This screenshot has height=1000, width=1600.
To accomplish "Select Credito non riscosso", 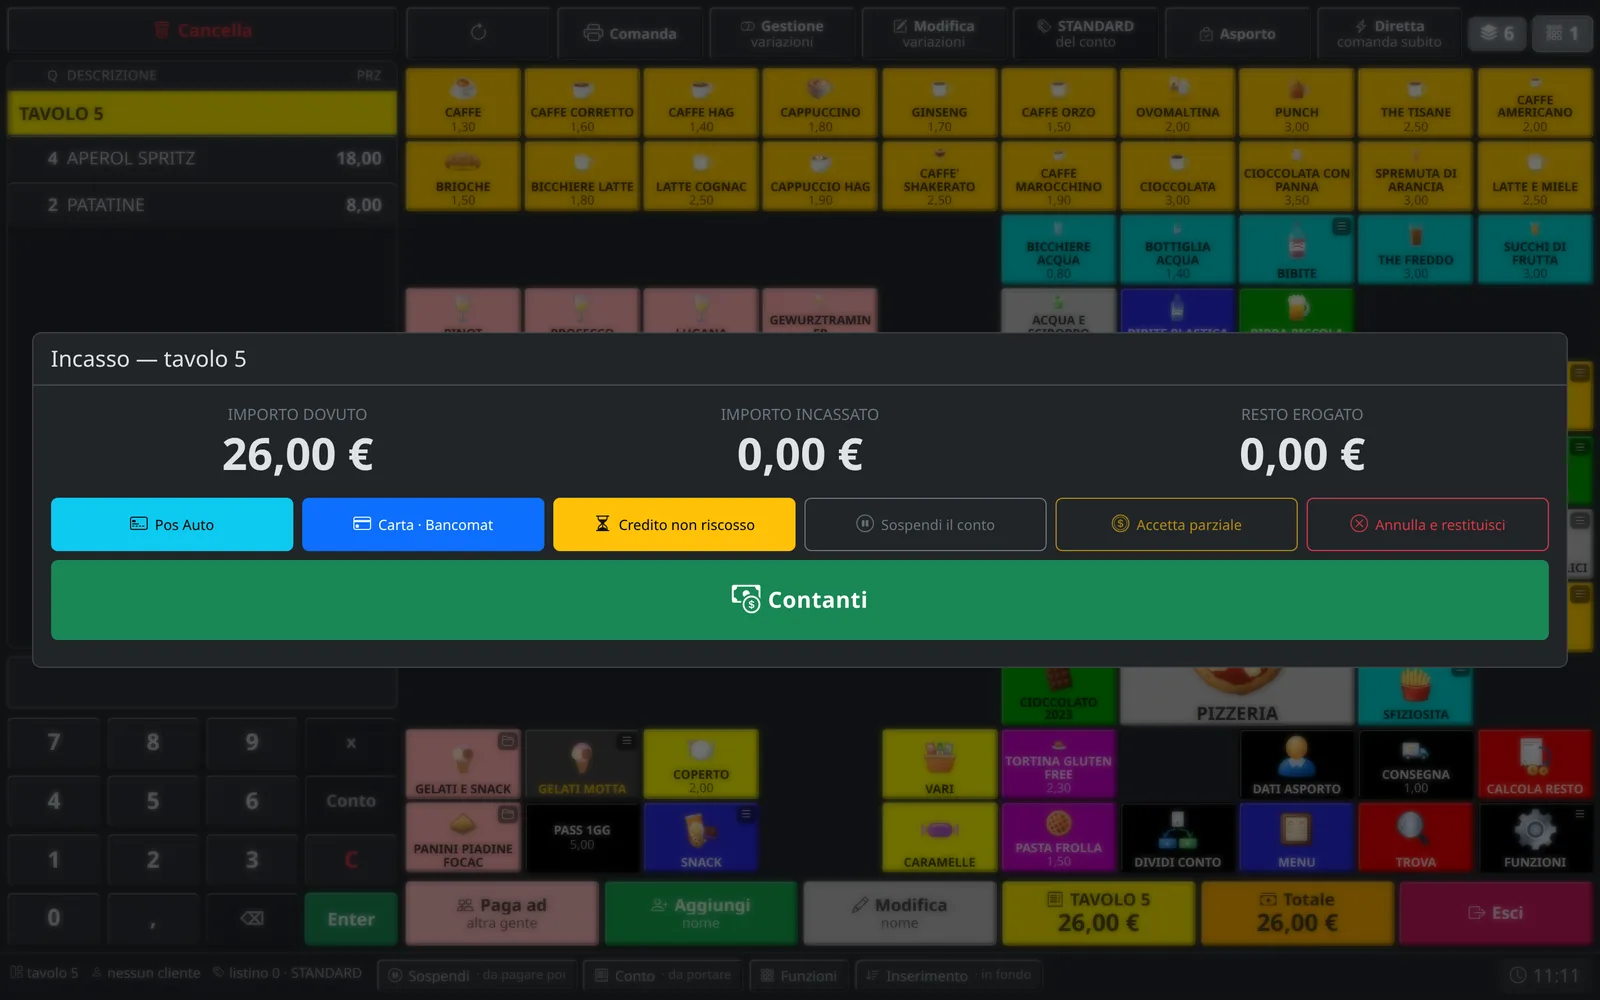I will coord(674,525).
